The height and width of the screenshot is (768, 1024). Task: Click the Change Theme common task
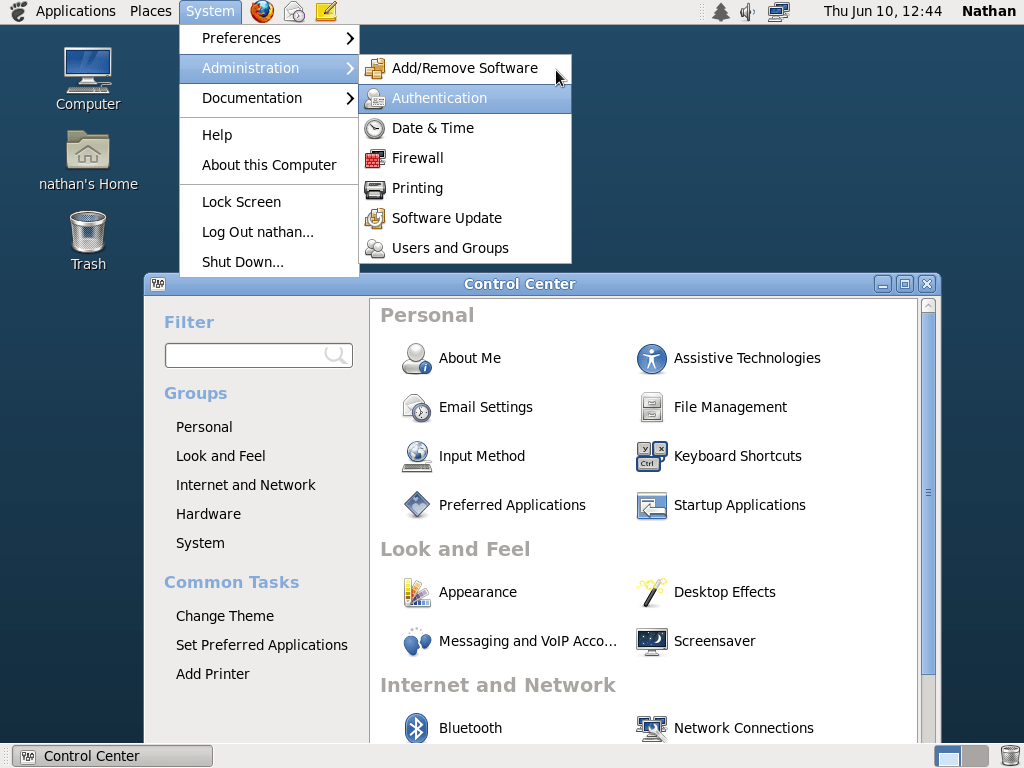coord(225,615)
